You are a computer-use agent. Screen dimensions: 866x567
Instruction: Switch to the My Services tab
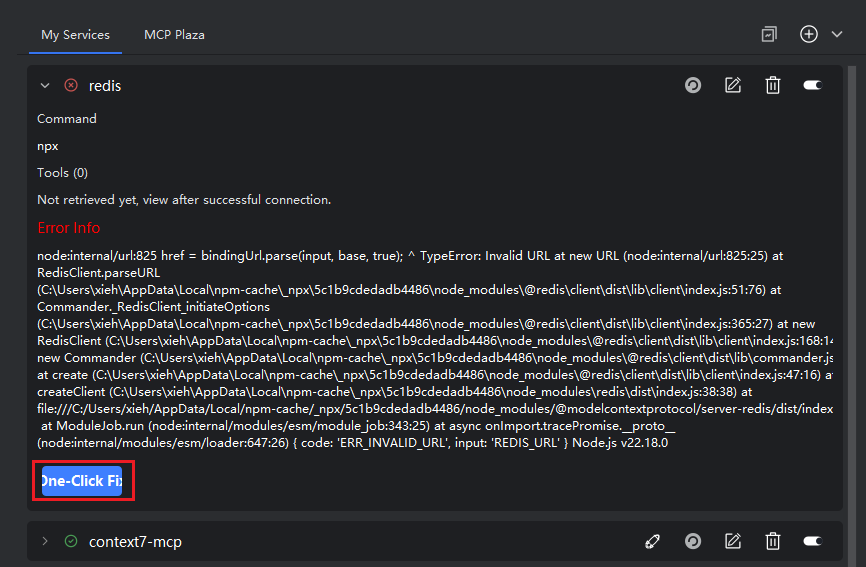coord(75,34)
